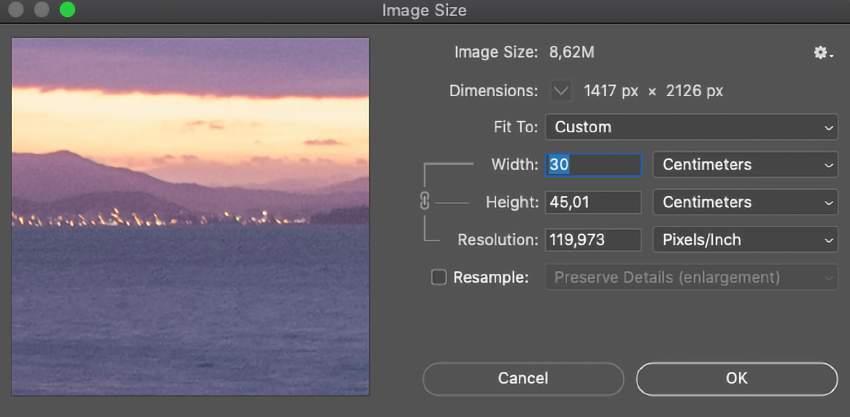Click the Resample method dropdown
850x417 pixels.
pyautogui.click(x=692, y=278)
